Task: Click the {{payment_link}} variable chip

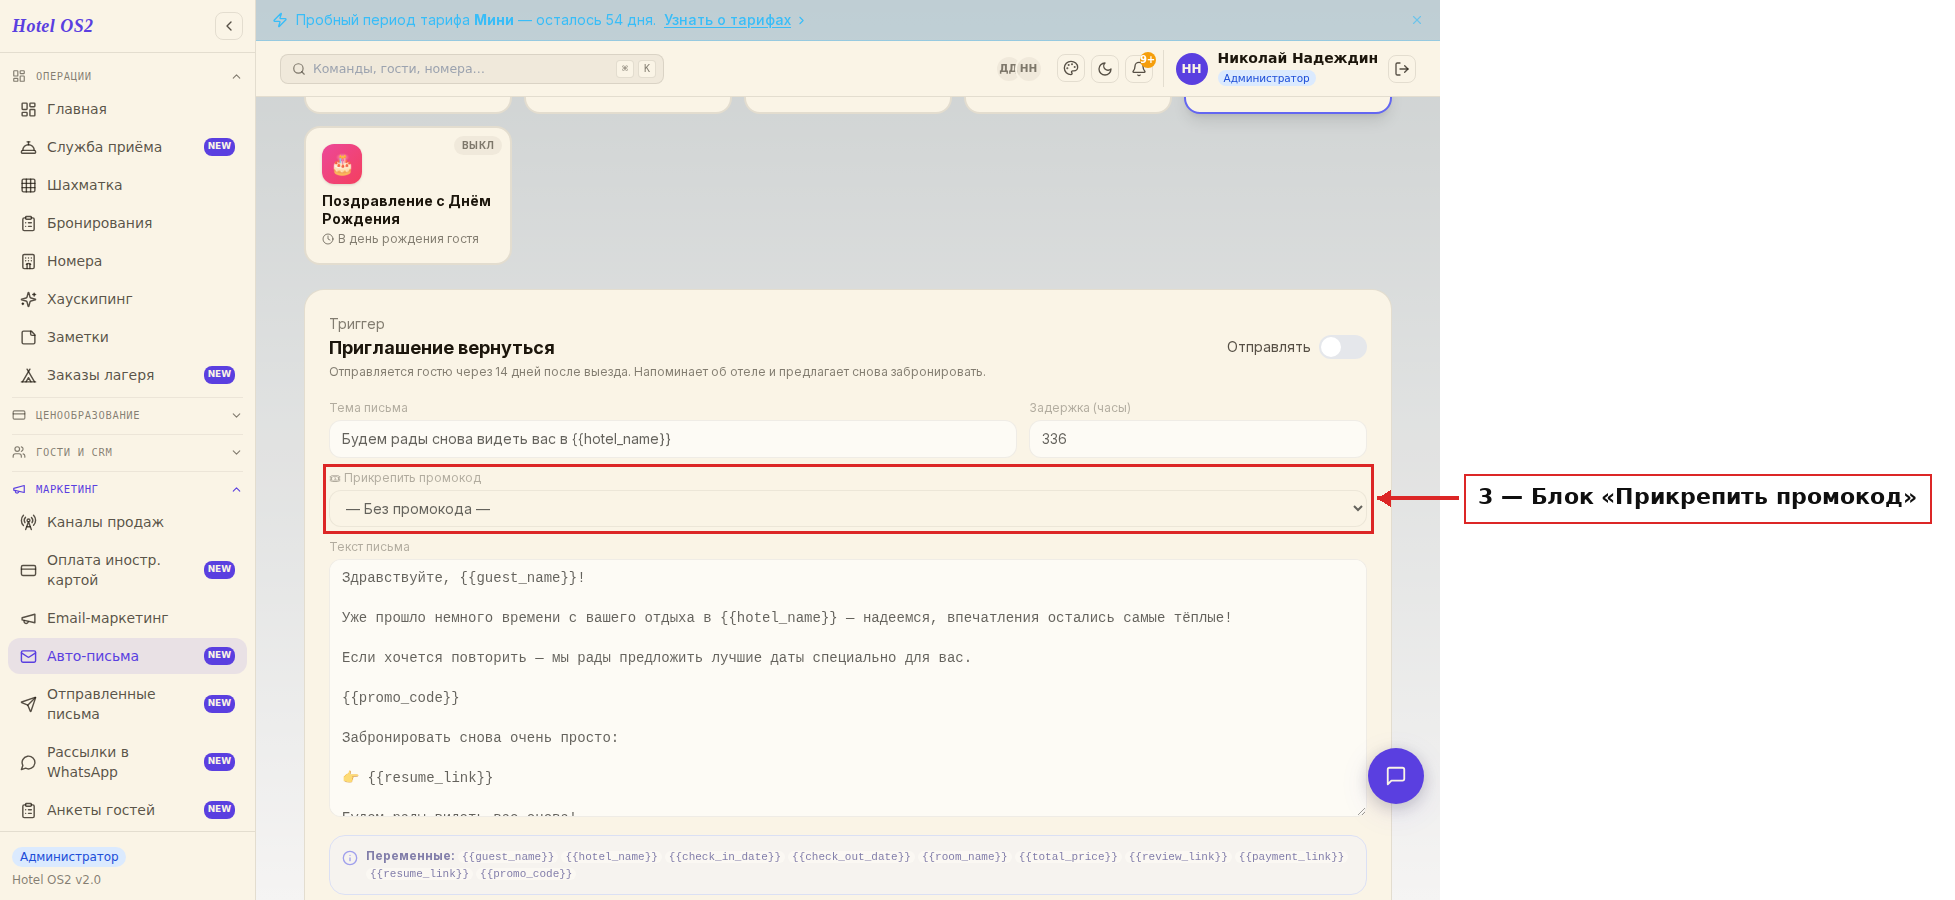Action: pyautogui.click(x=1291, y=857)
